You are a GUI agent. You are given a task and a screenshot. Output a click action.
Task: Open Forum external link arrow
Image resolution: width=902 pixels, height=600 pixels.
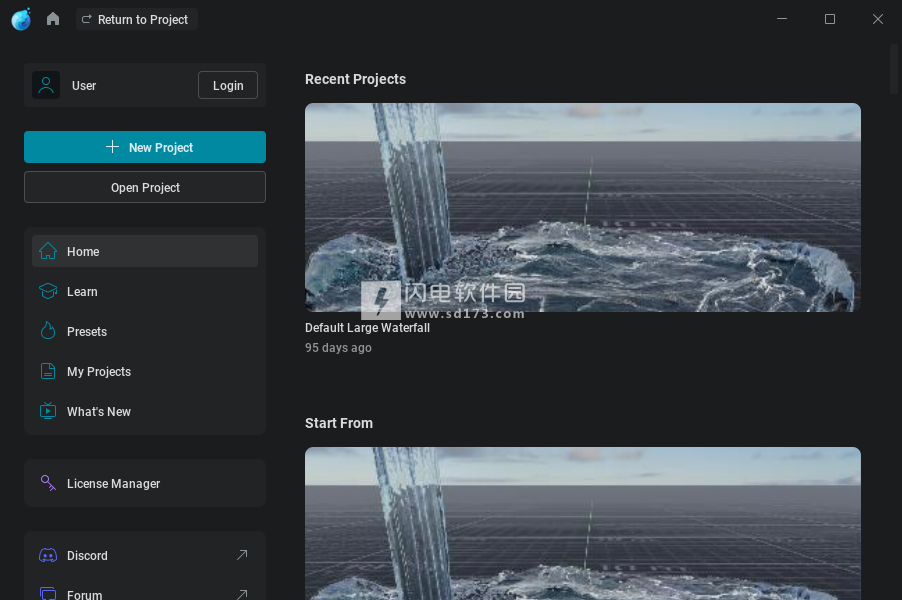pyautogui.click(x=241, y=594)
